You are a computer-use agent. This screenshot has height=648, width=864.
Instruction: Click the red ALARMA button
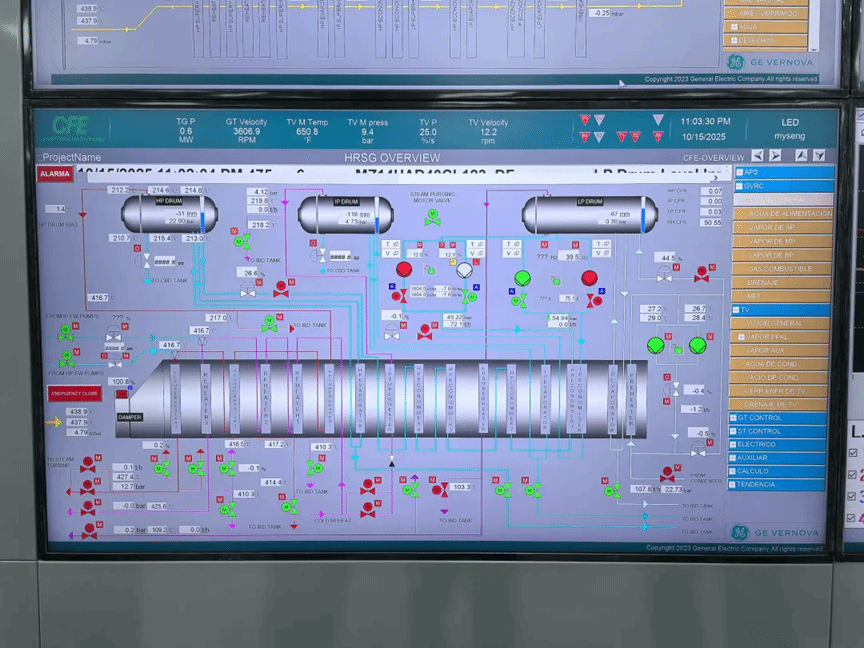point(55,173)
